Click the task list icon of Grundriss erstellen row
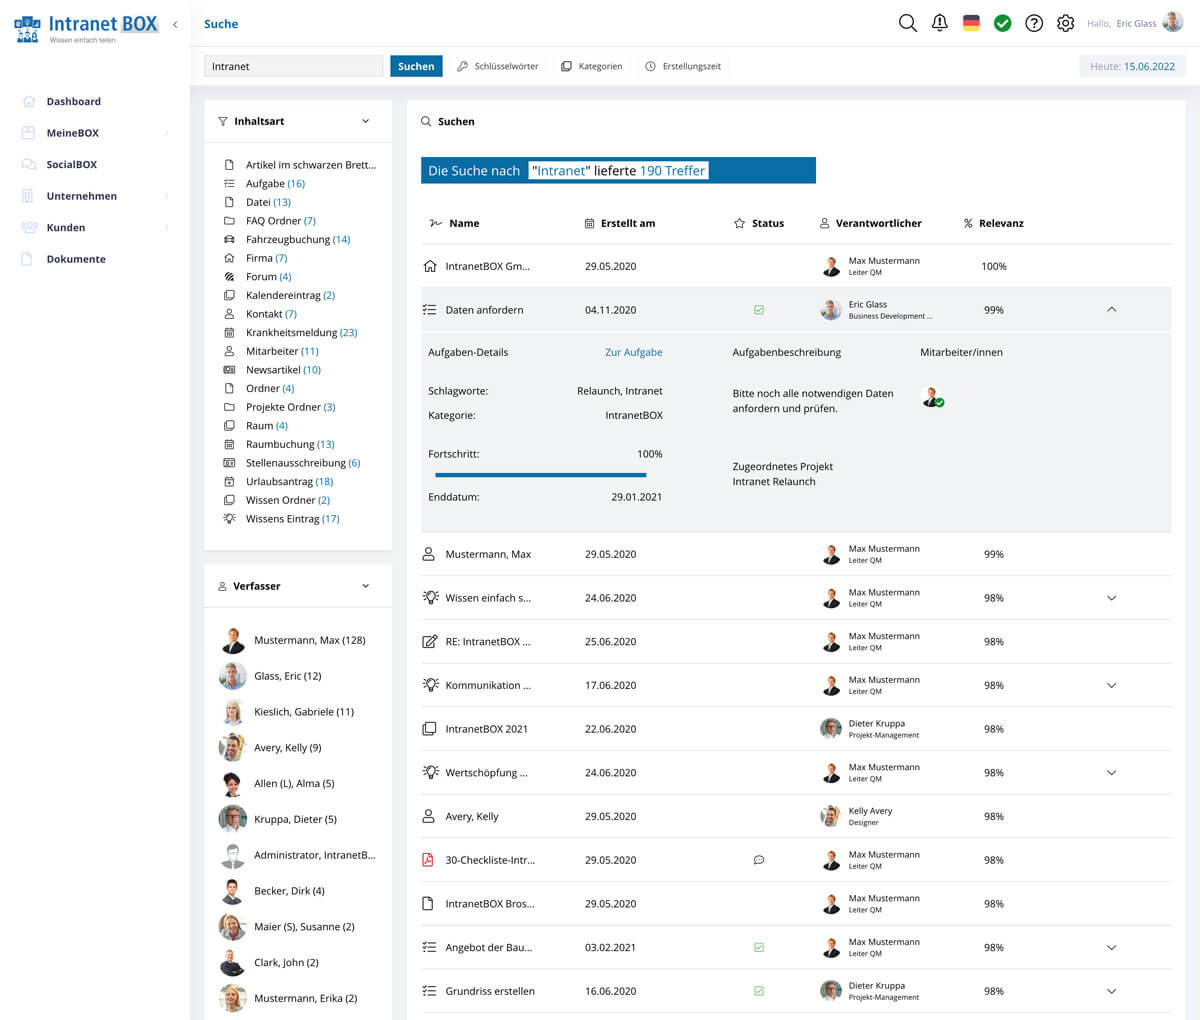 point(429,991)
